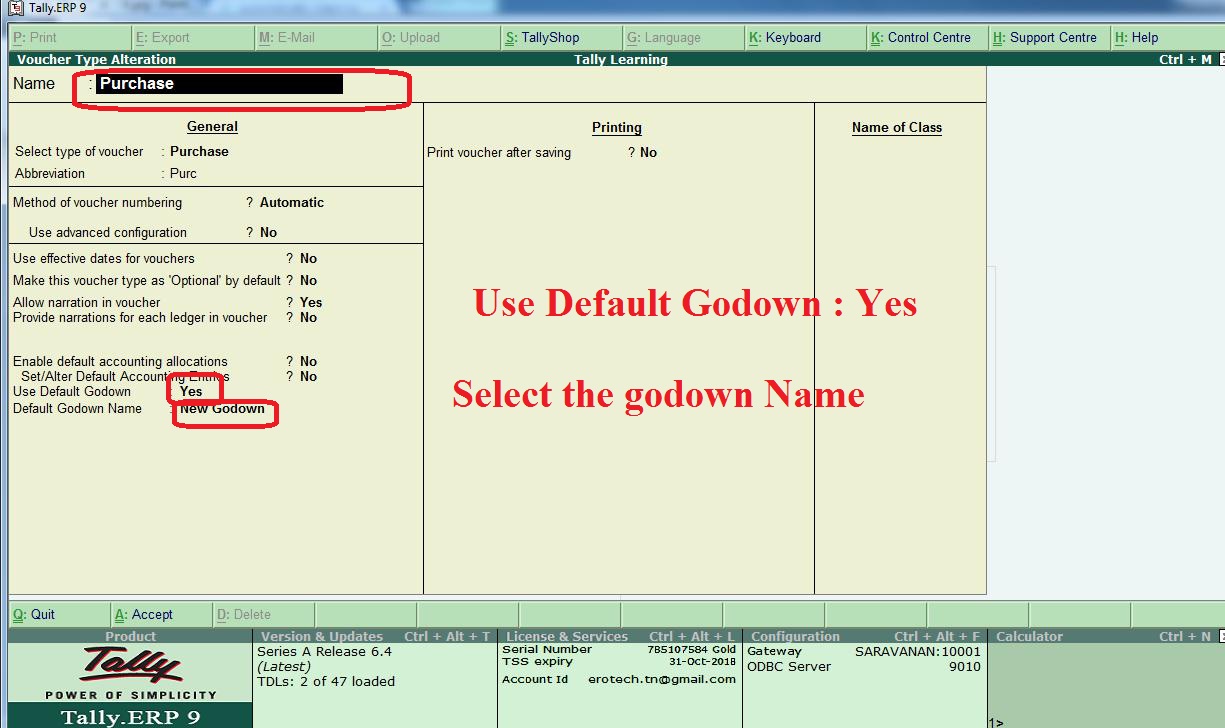The image size is (1225, 728).
Task: Click ODBC Server 9010 entry
Action: (x=864, y=667)
